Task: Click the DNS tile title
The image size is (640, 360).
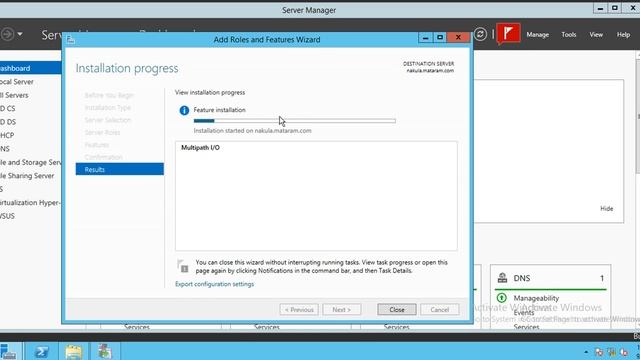Action: coord(522,278)
